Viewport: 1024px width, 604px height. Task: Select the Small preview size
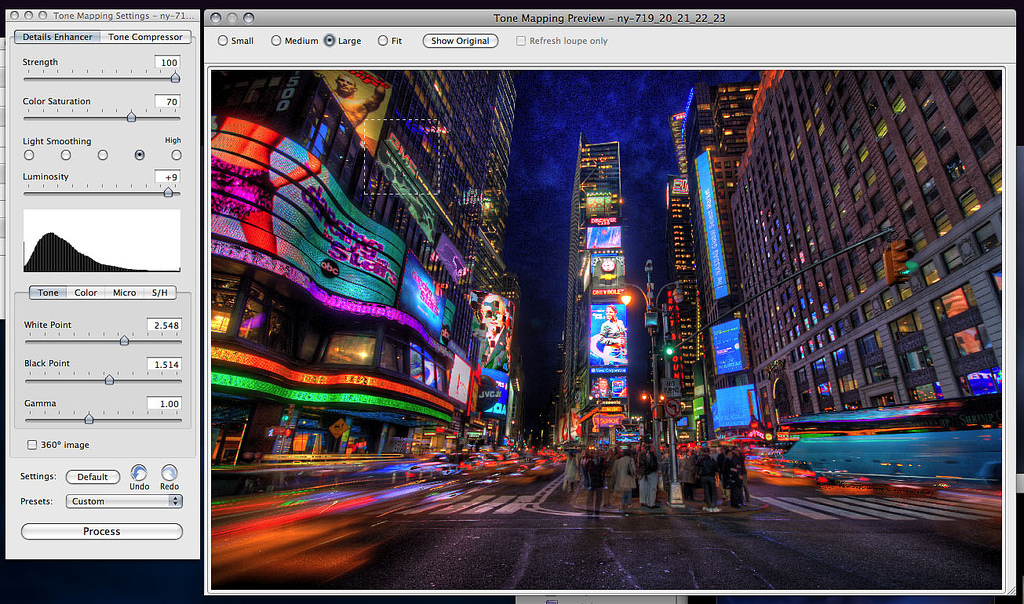point(223,40)
